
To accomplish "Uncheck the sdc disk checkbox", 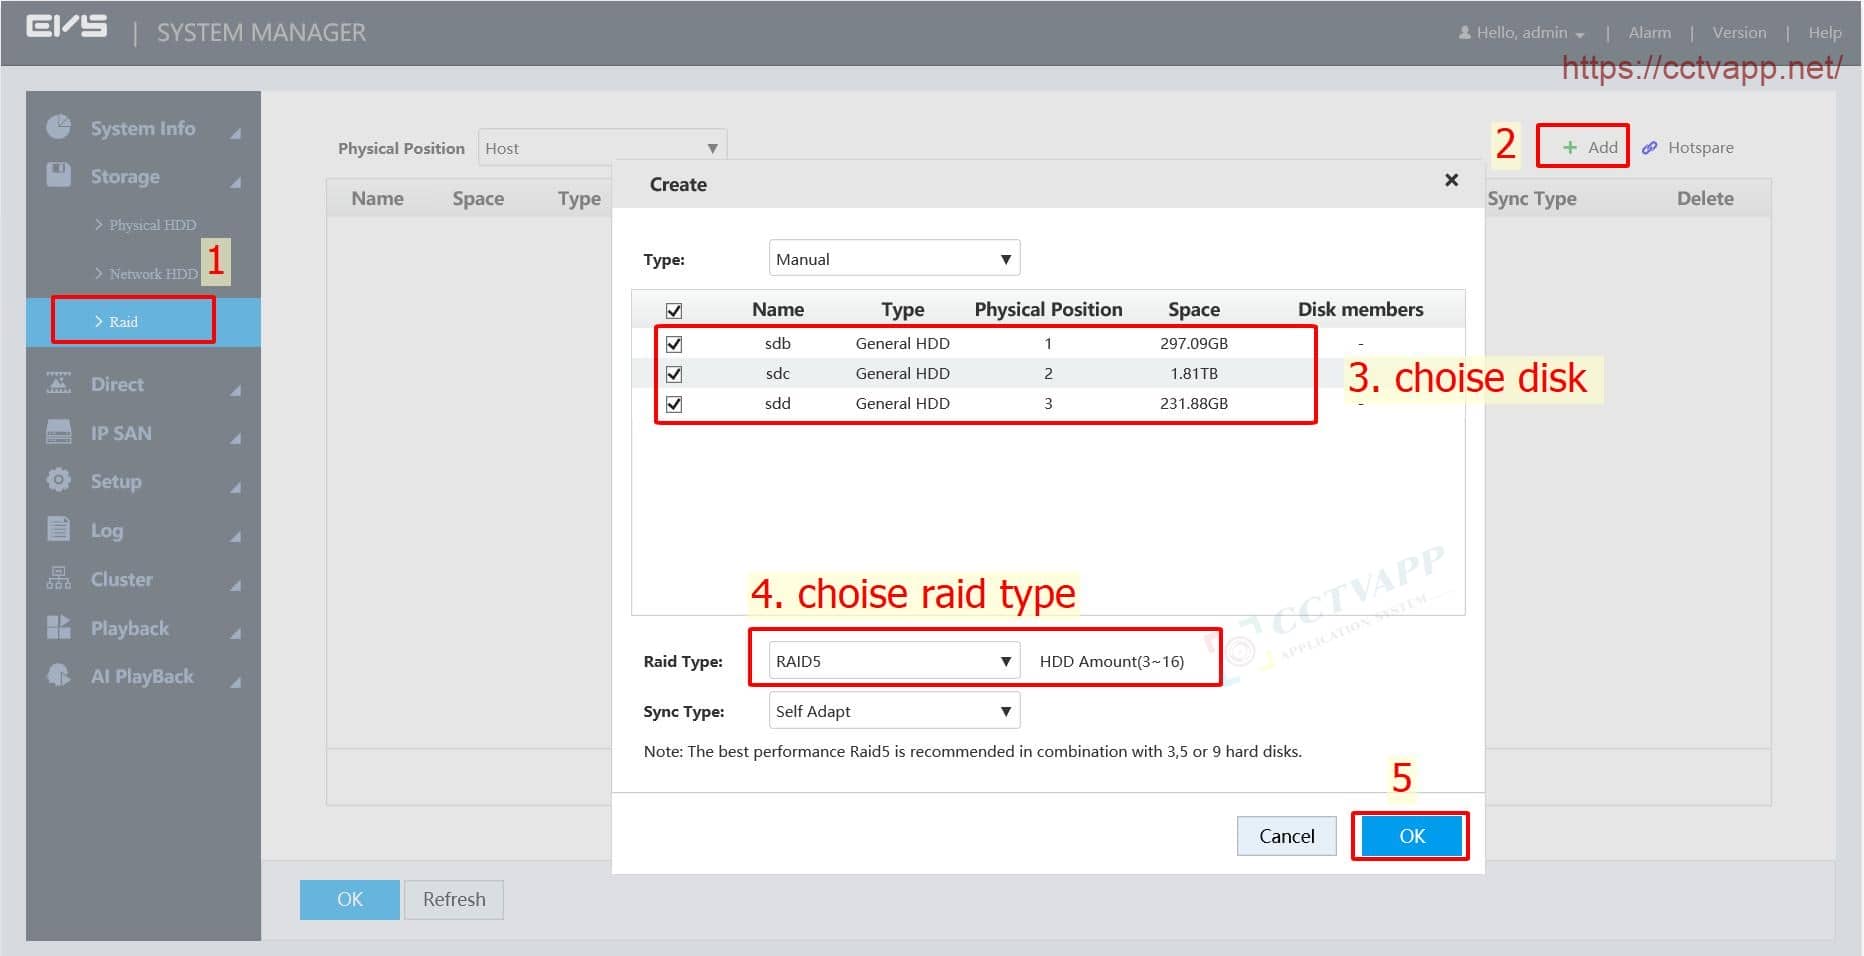I will (x=674, y=374).
